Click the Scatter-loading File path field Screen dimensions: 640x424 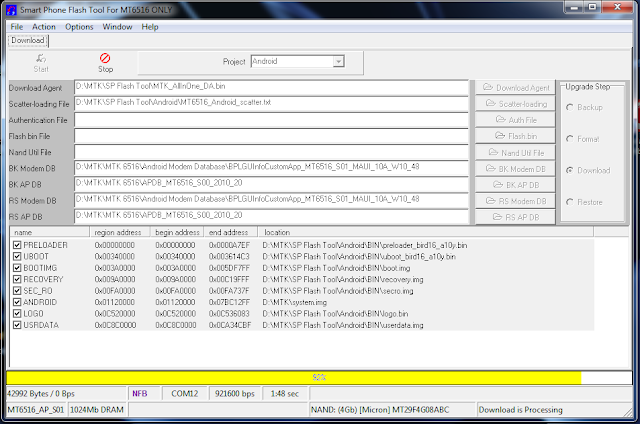[x=271, y=104]
